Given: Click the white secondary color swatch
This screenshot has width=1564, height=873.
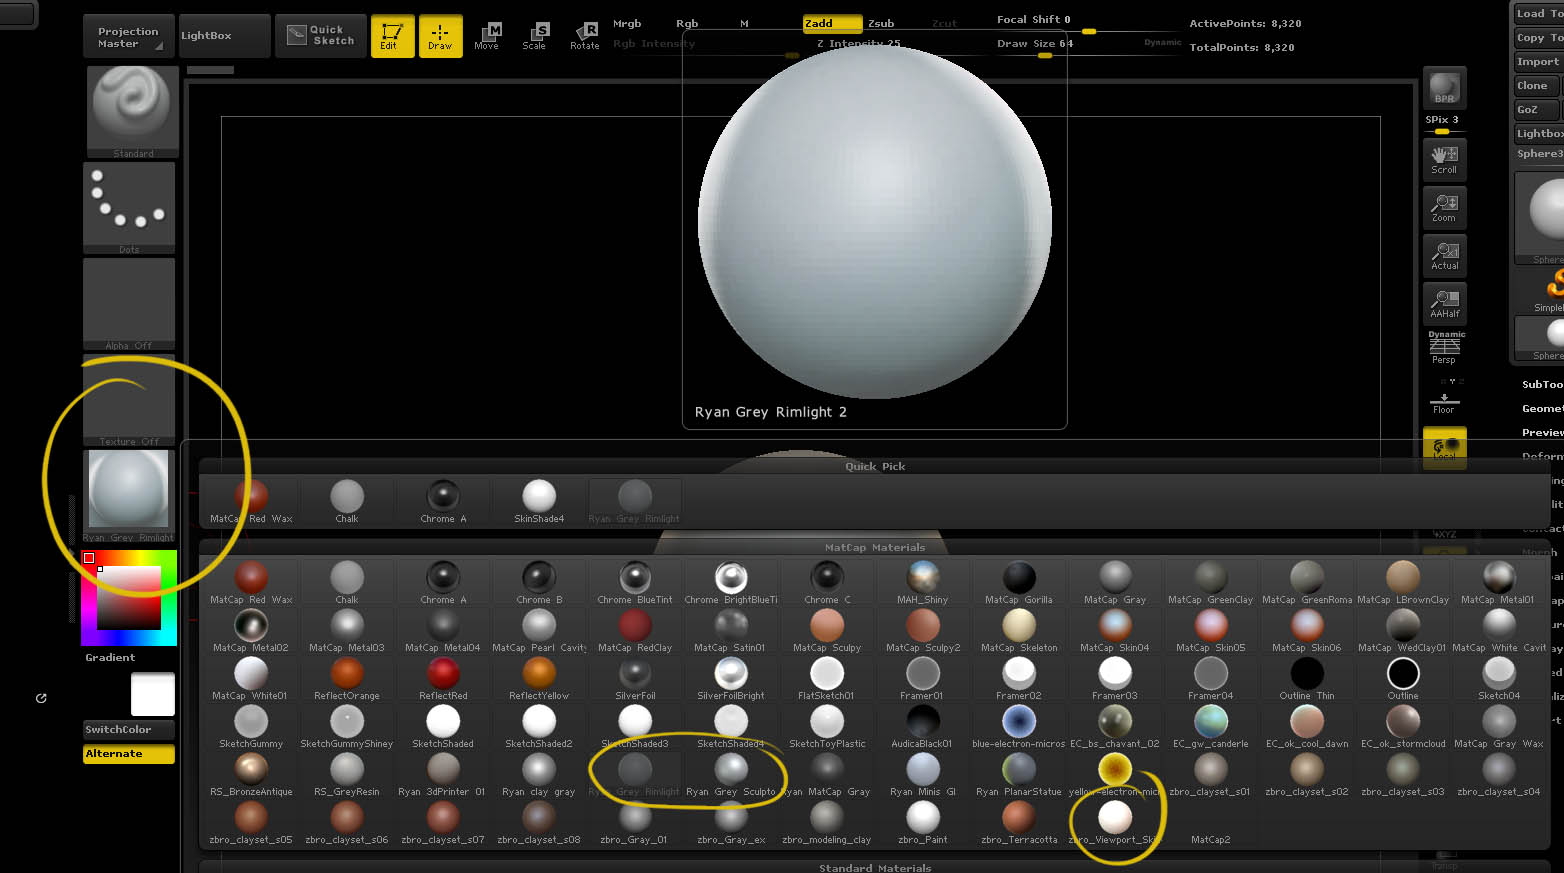Looking at the screenshot, I should click(153, 694).
